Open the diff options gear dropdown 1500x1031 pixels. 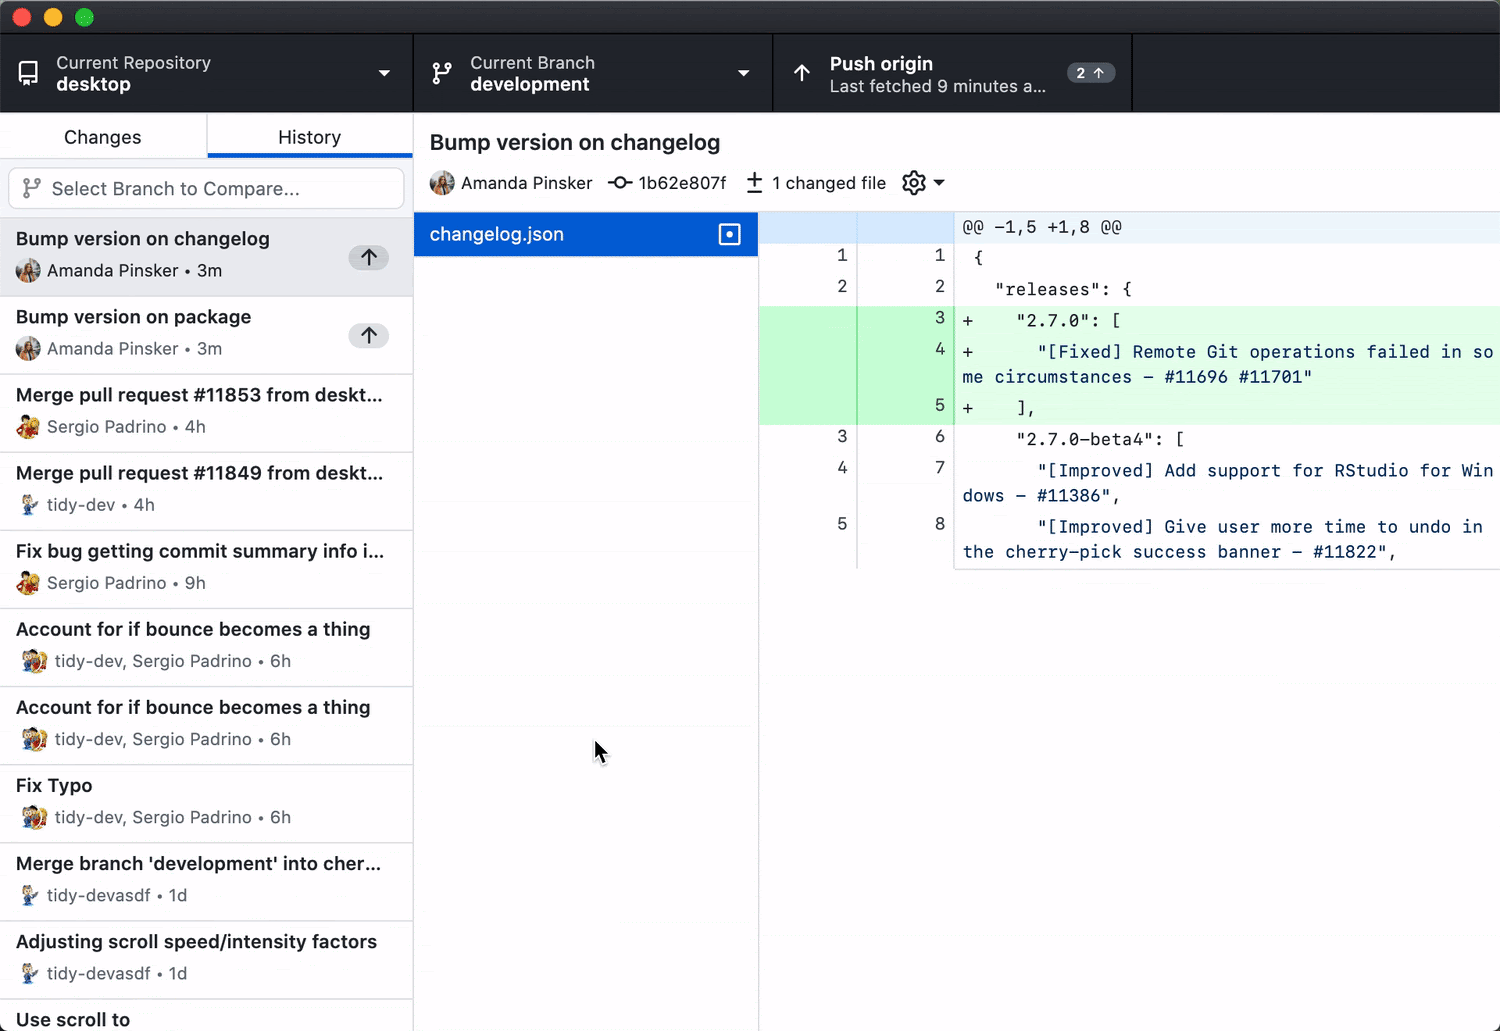coord(922,183)
